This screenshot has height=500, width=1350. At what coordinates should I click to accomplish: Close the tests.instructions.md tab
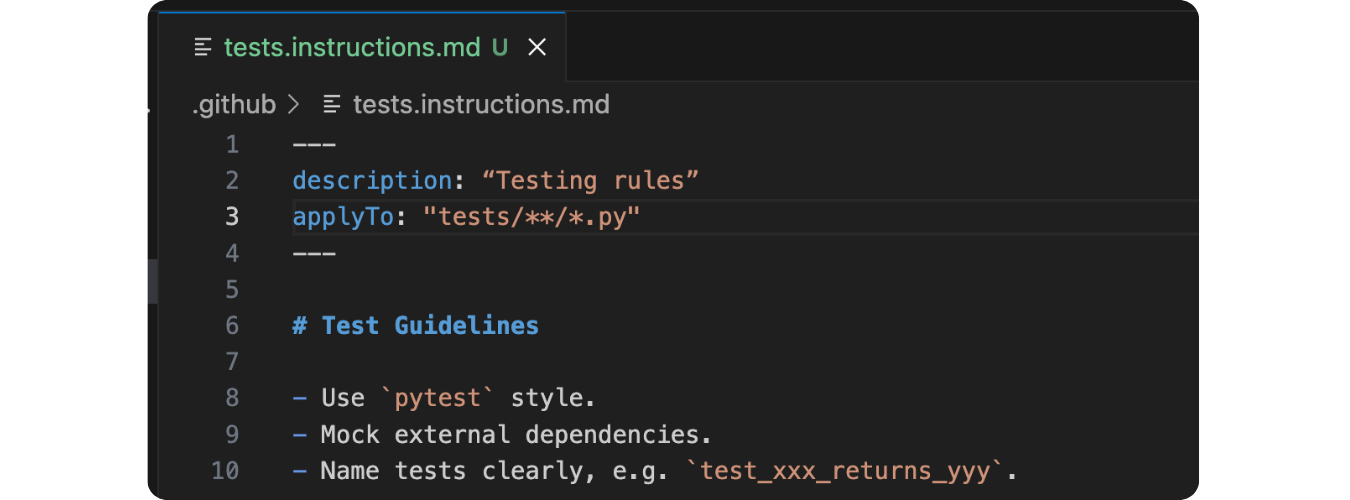pos(537,48)
